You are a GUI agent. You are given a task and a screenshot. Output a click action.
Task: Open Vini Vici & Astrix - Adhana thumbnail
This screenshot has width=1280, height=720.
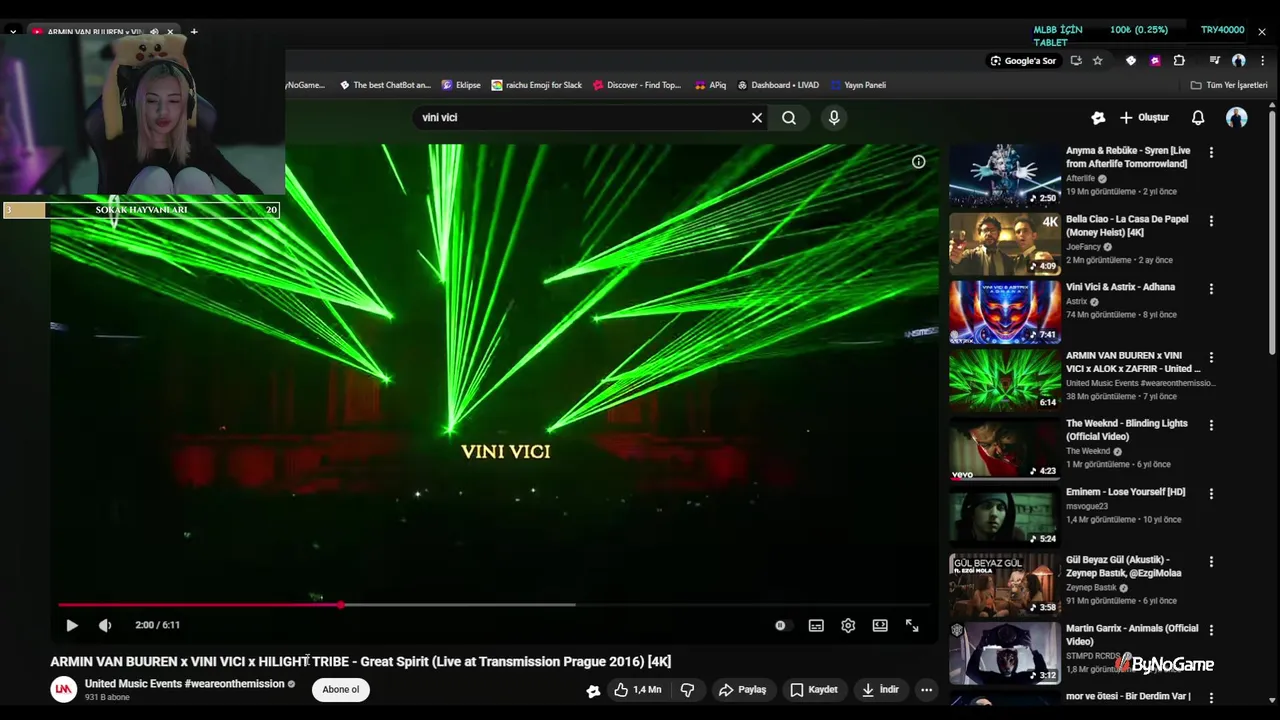point(1005,312)
